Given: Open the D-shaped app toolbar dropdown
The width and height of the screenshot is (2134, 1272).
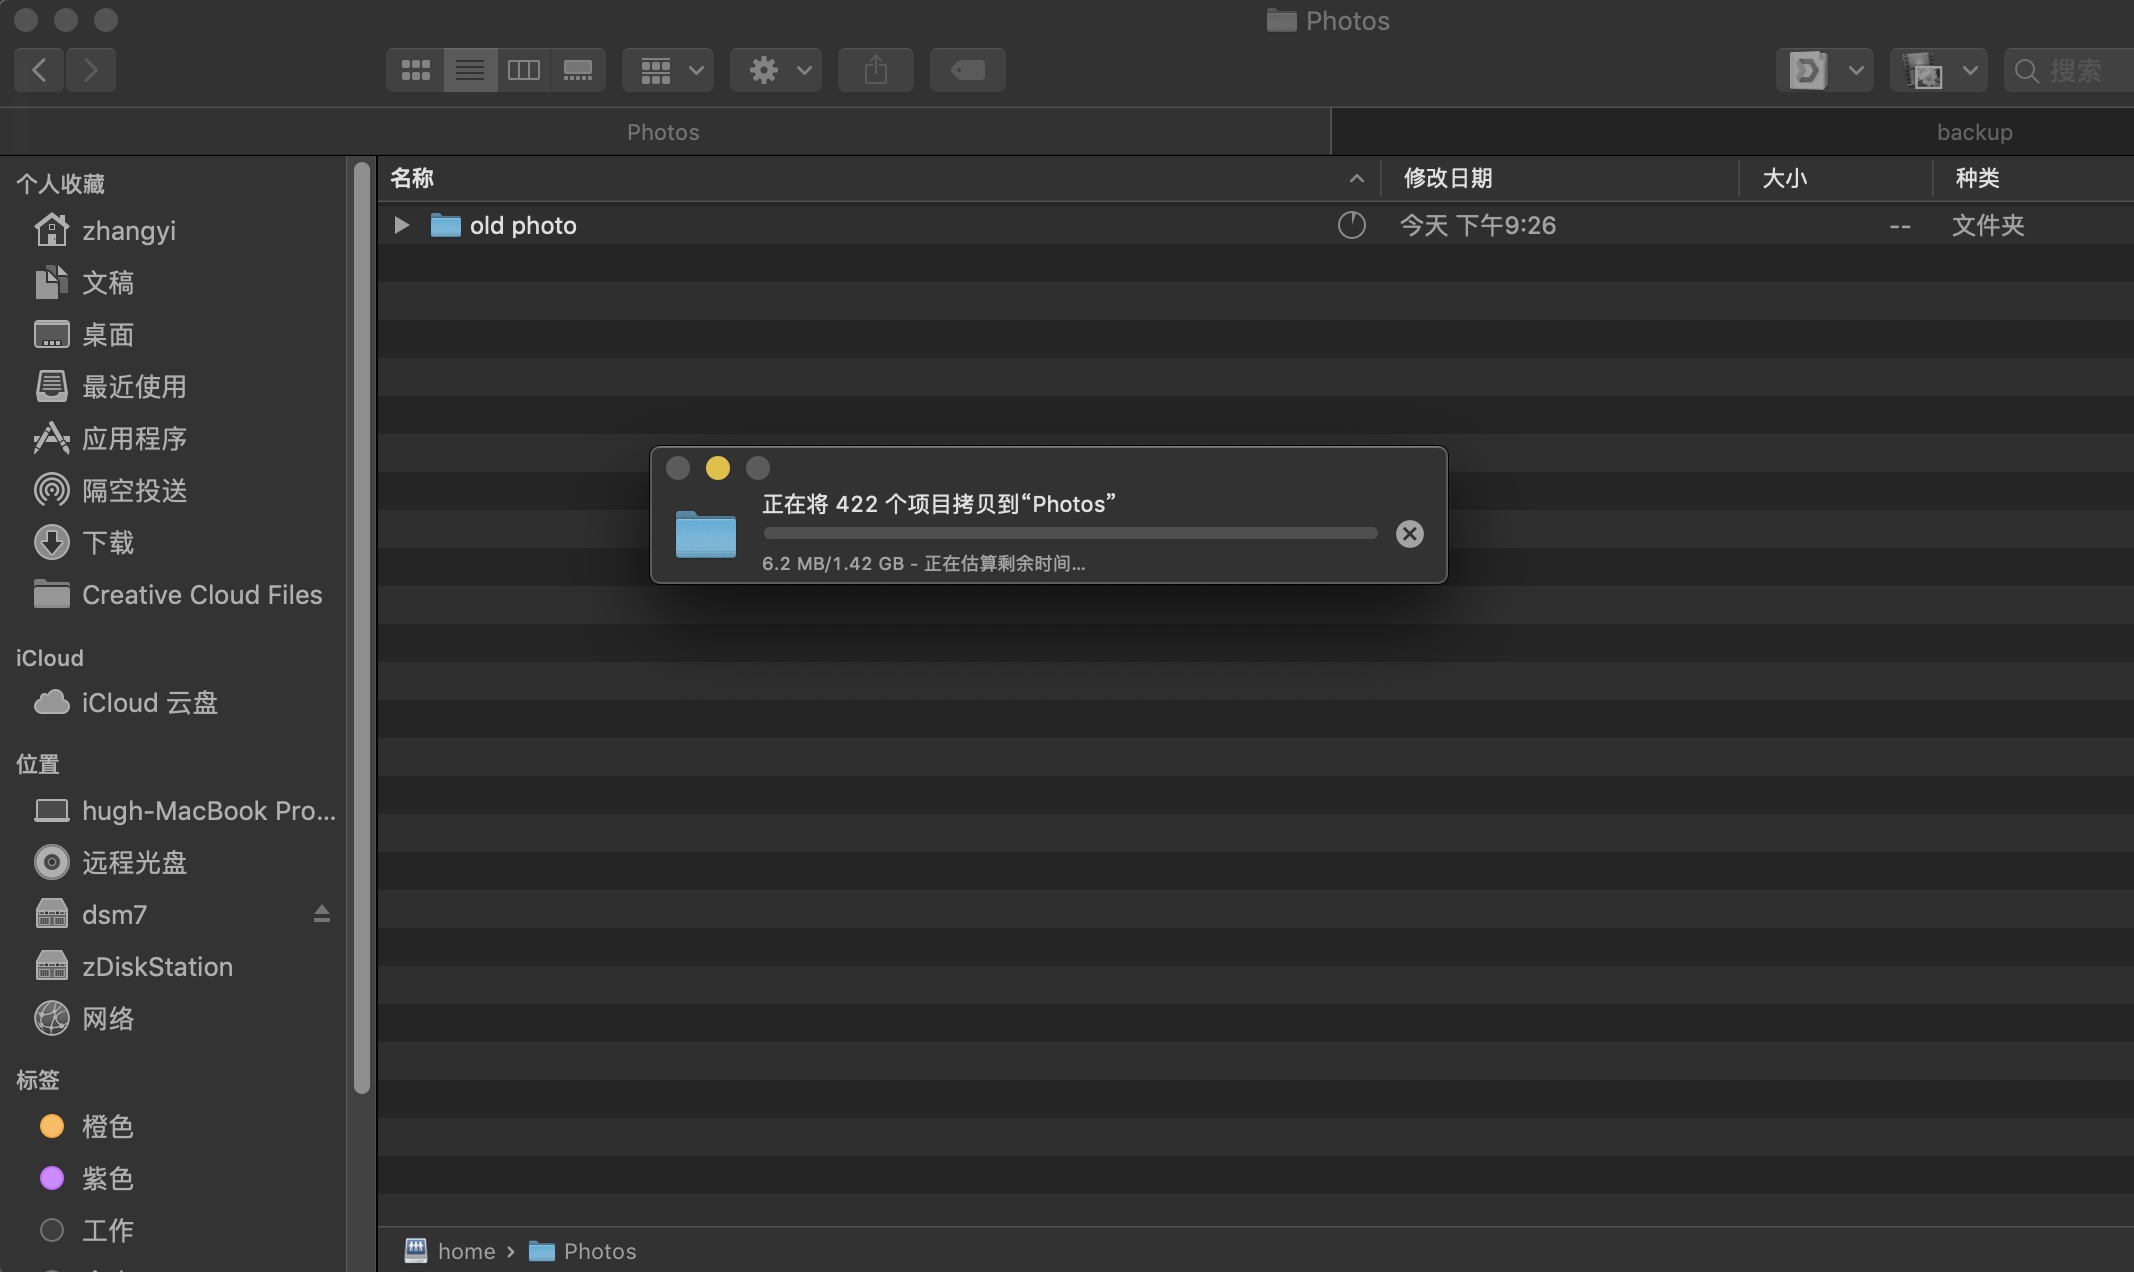Looking at the screenshot, I should click(1825, 70).
